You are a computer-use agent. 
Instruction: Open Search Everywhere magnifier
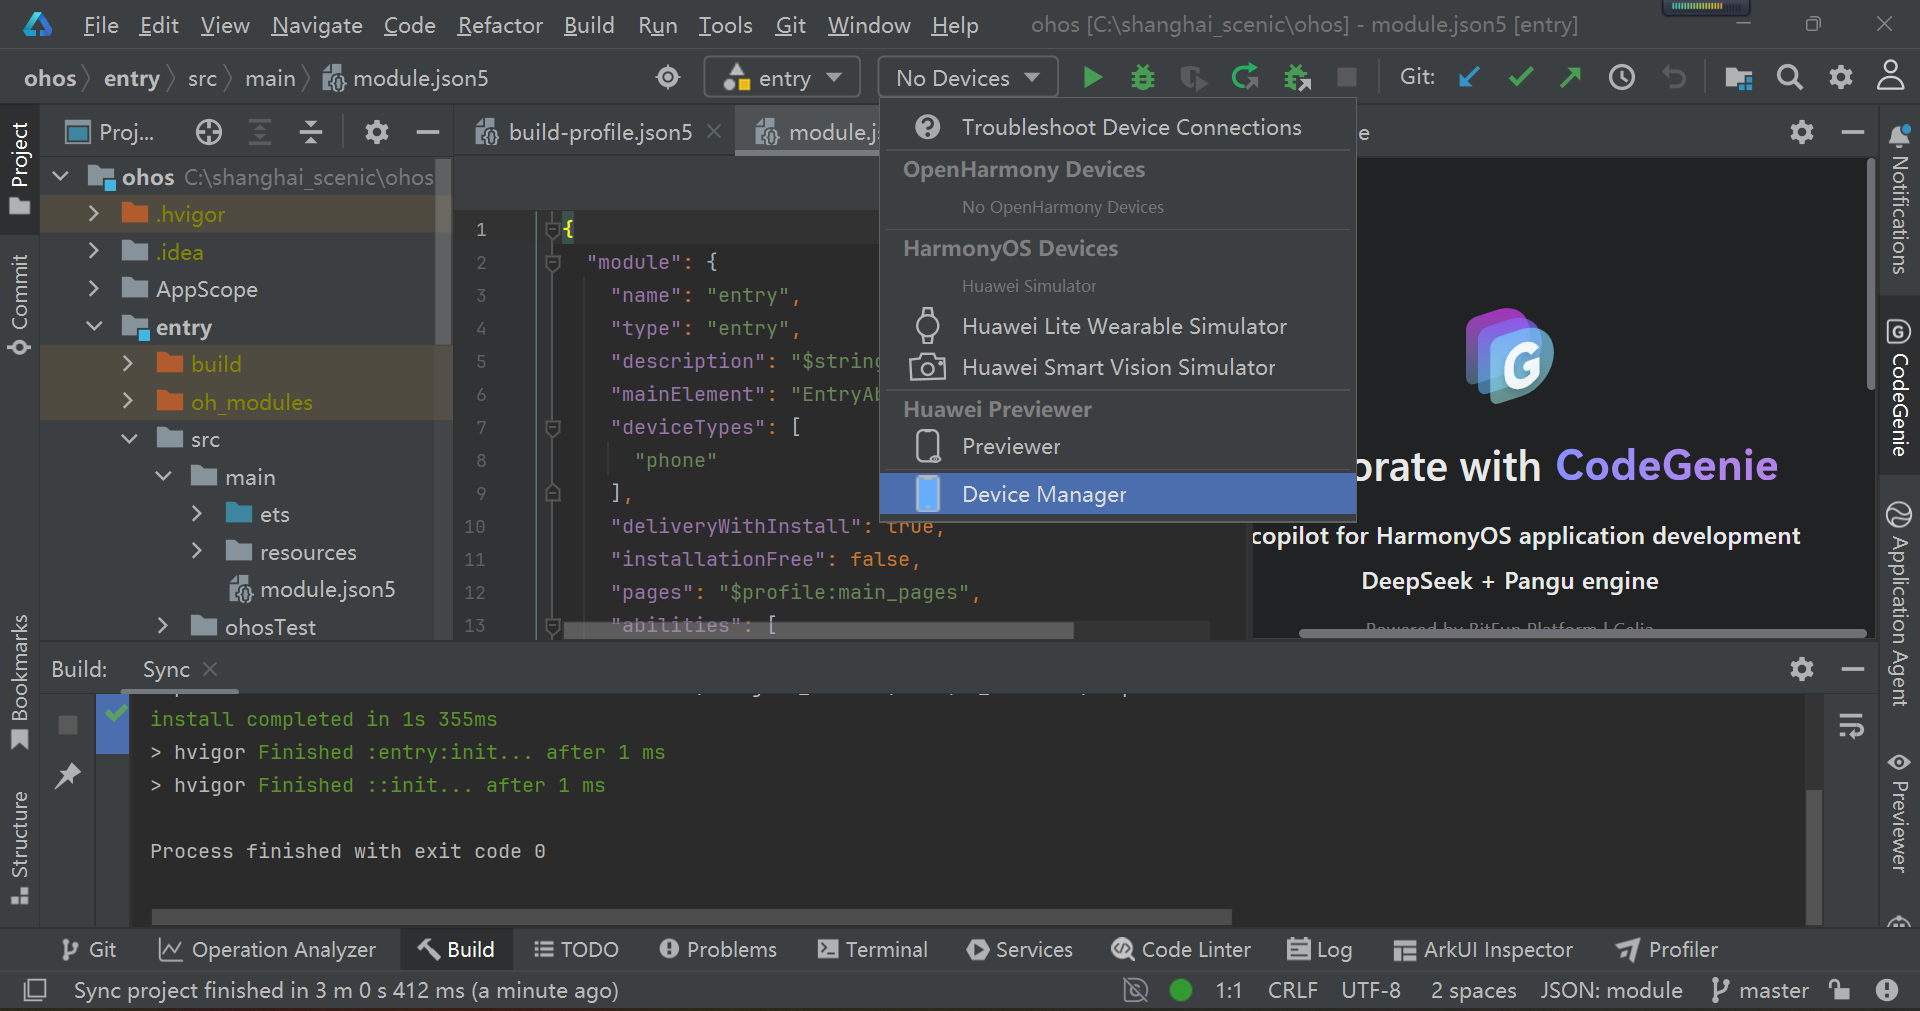[1790, 77]
